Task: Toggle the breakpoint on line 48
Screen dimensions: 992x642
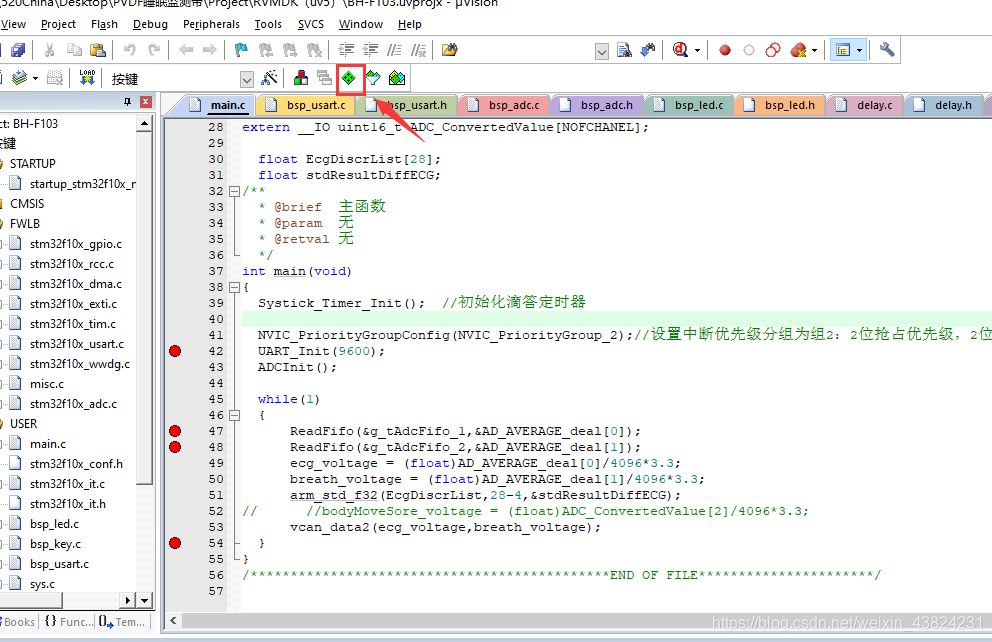Action: (x=175, y=447)
